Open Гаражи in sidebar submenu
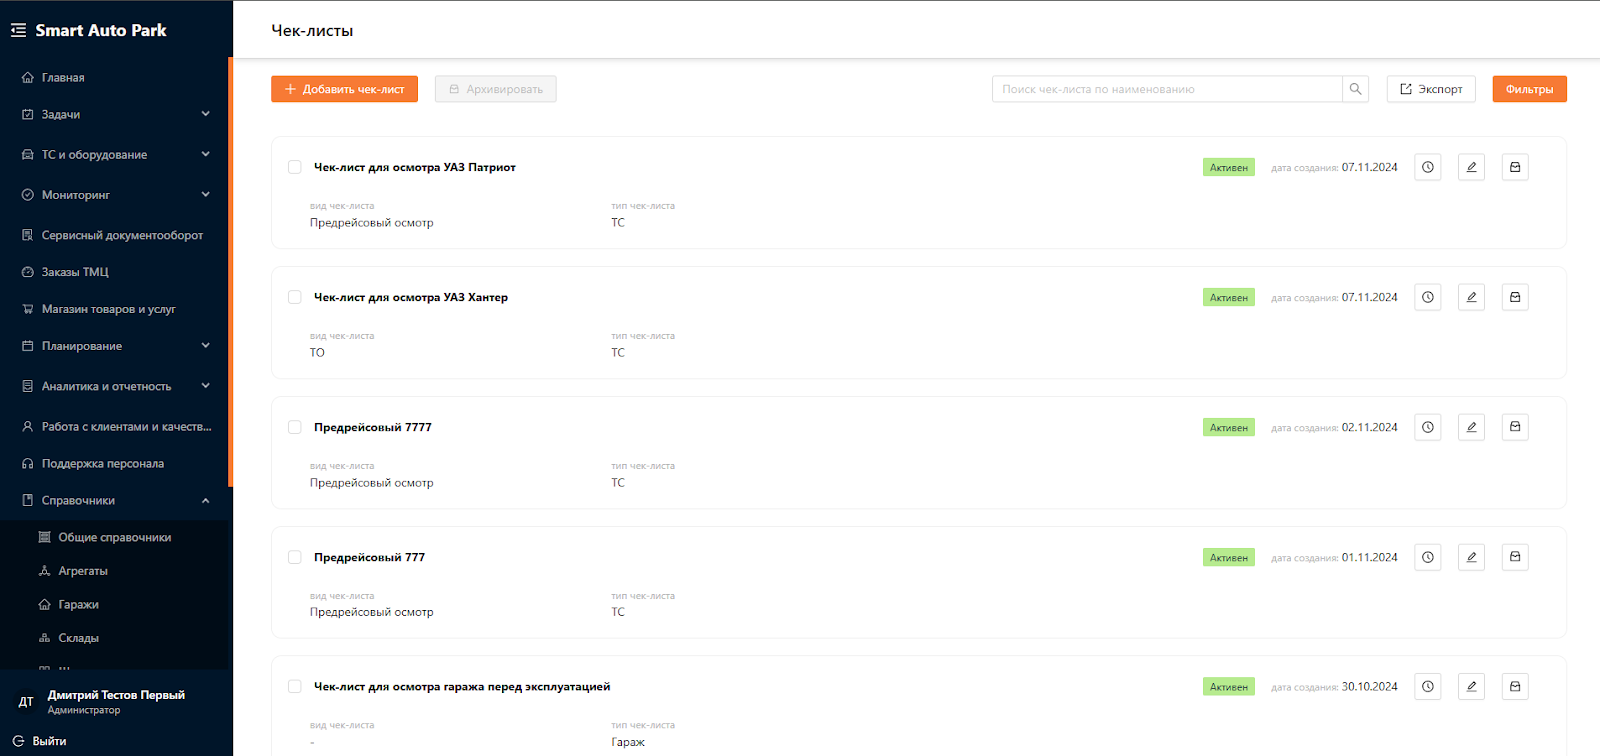Image resolution: width=1600 pixels, height=756 pixels. point(78,605)
